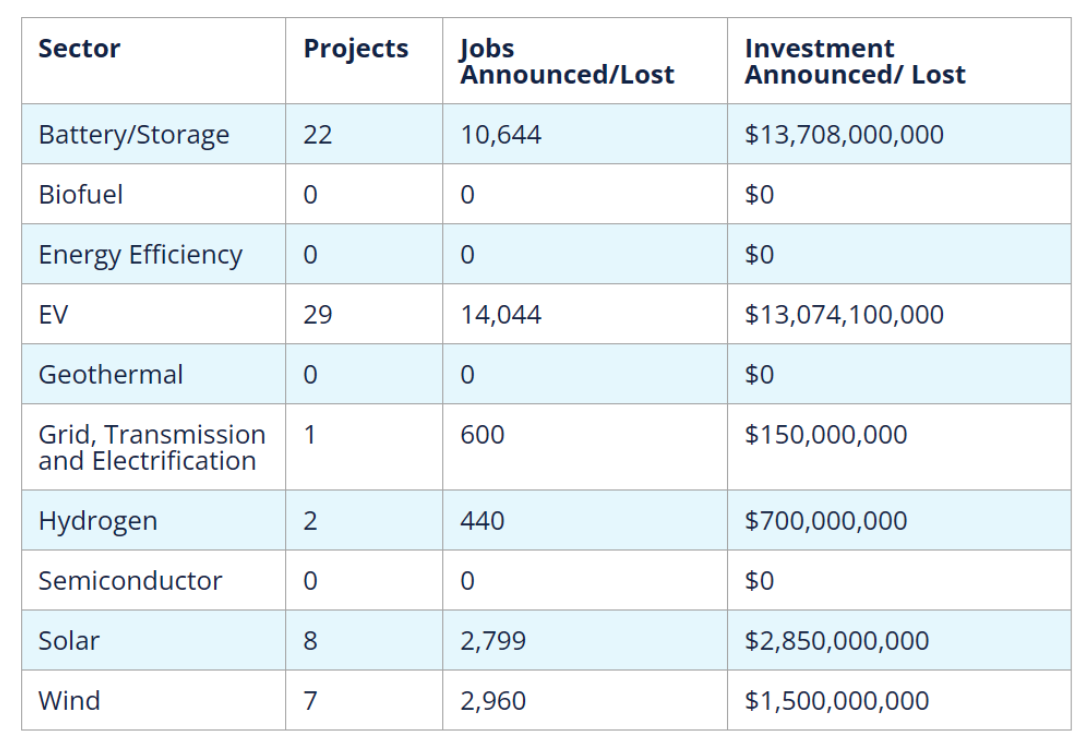Viewport: 1089px width, 747px height.
Task: Select the 2,799 jobs cell
Action: coord(493,641)
